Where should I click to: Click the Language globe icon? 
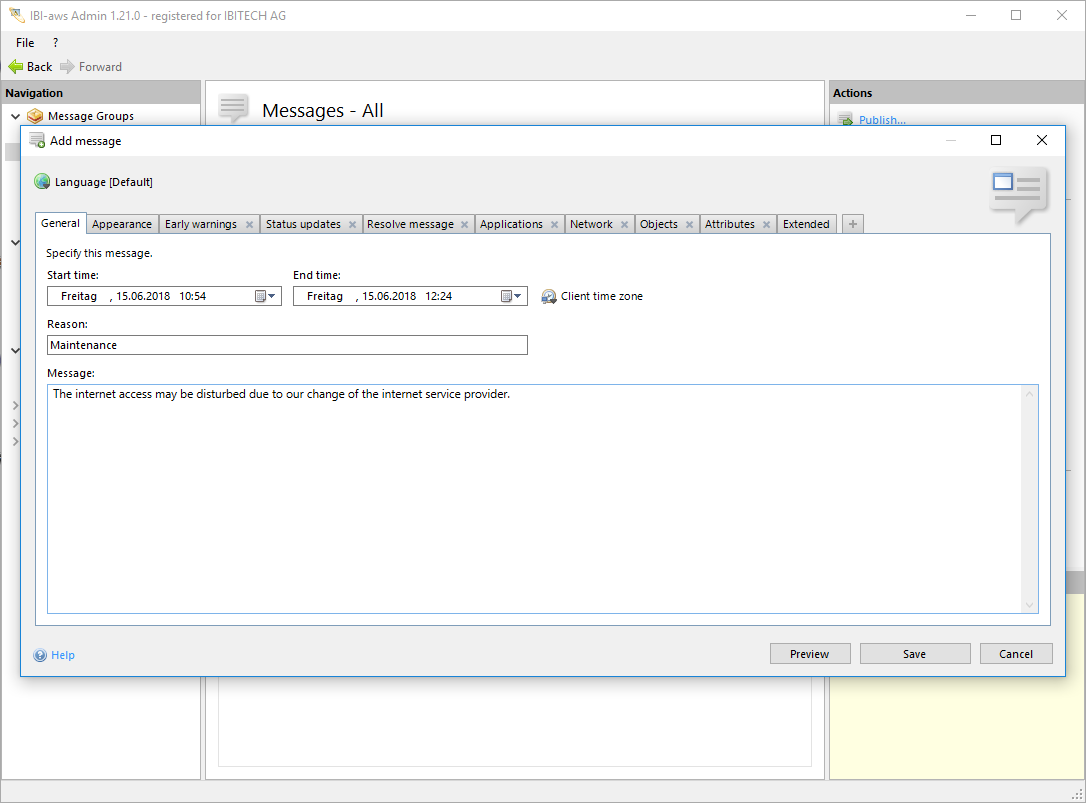point(42,182)
